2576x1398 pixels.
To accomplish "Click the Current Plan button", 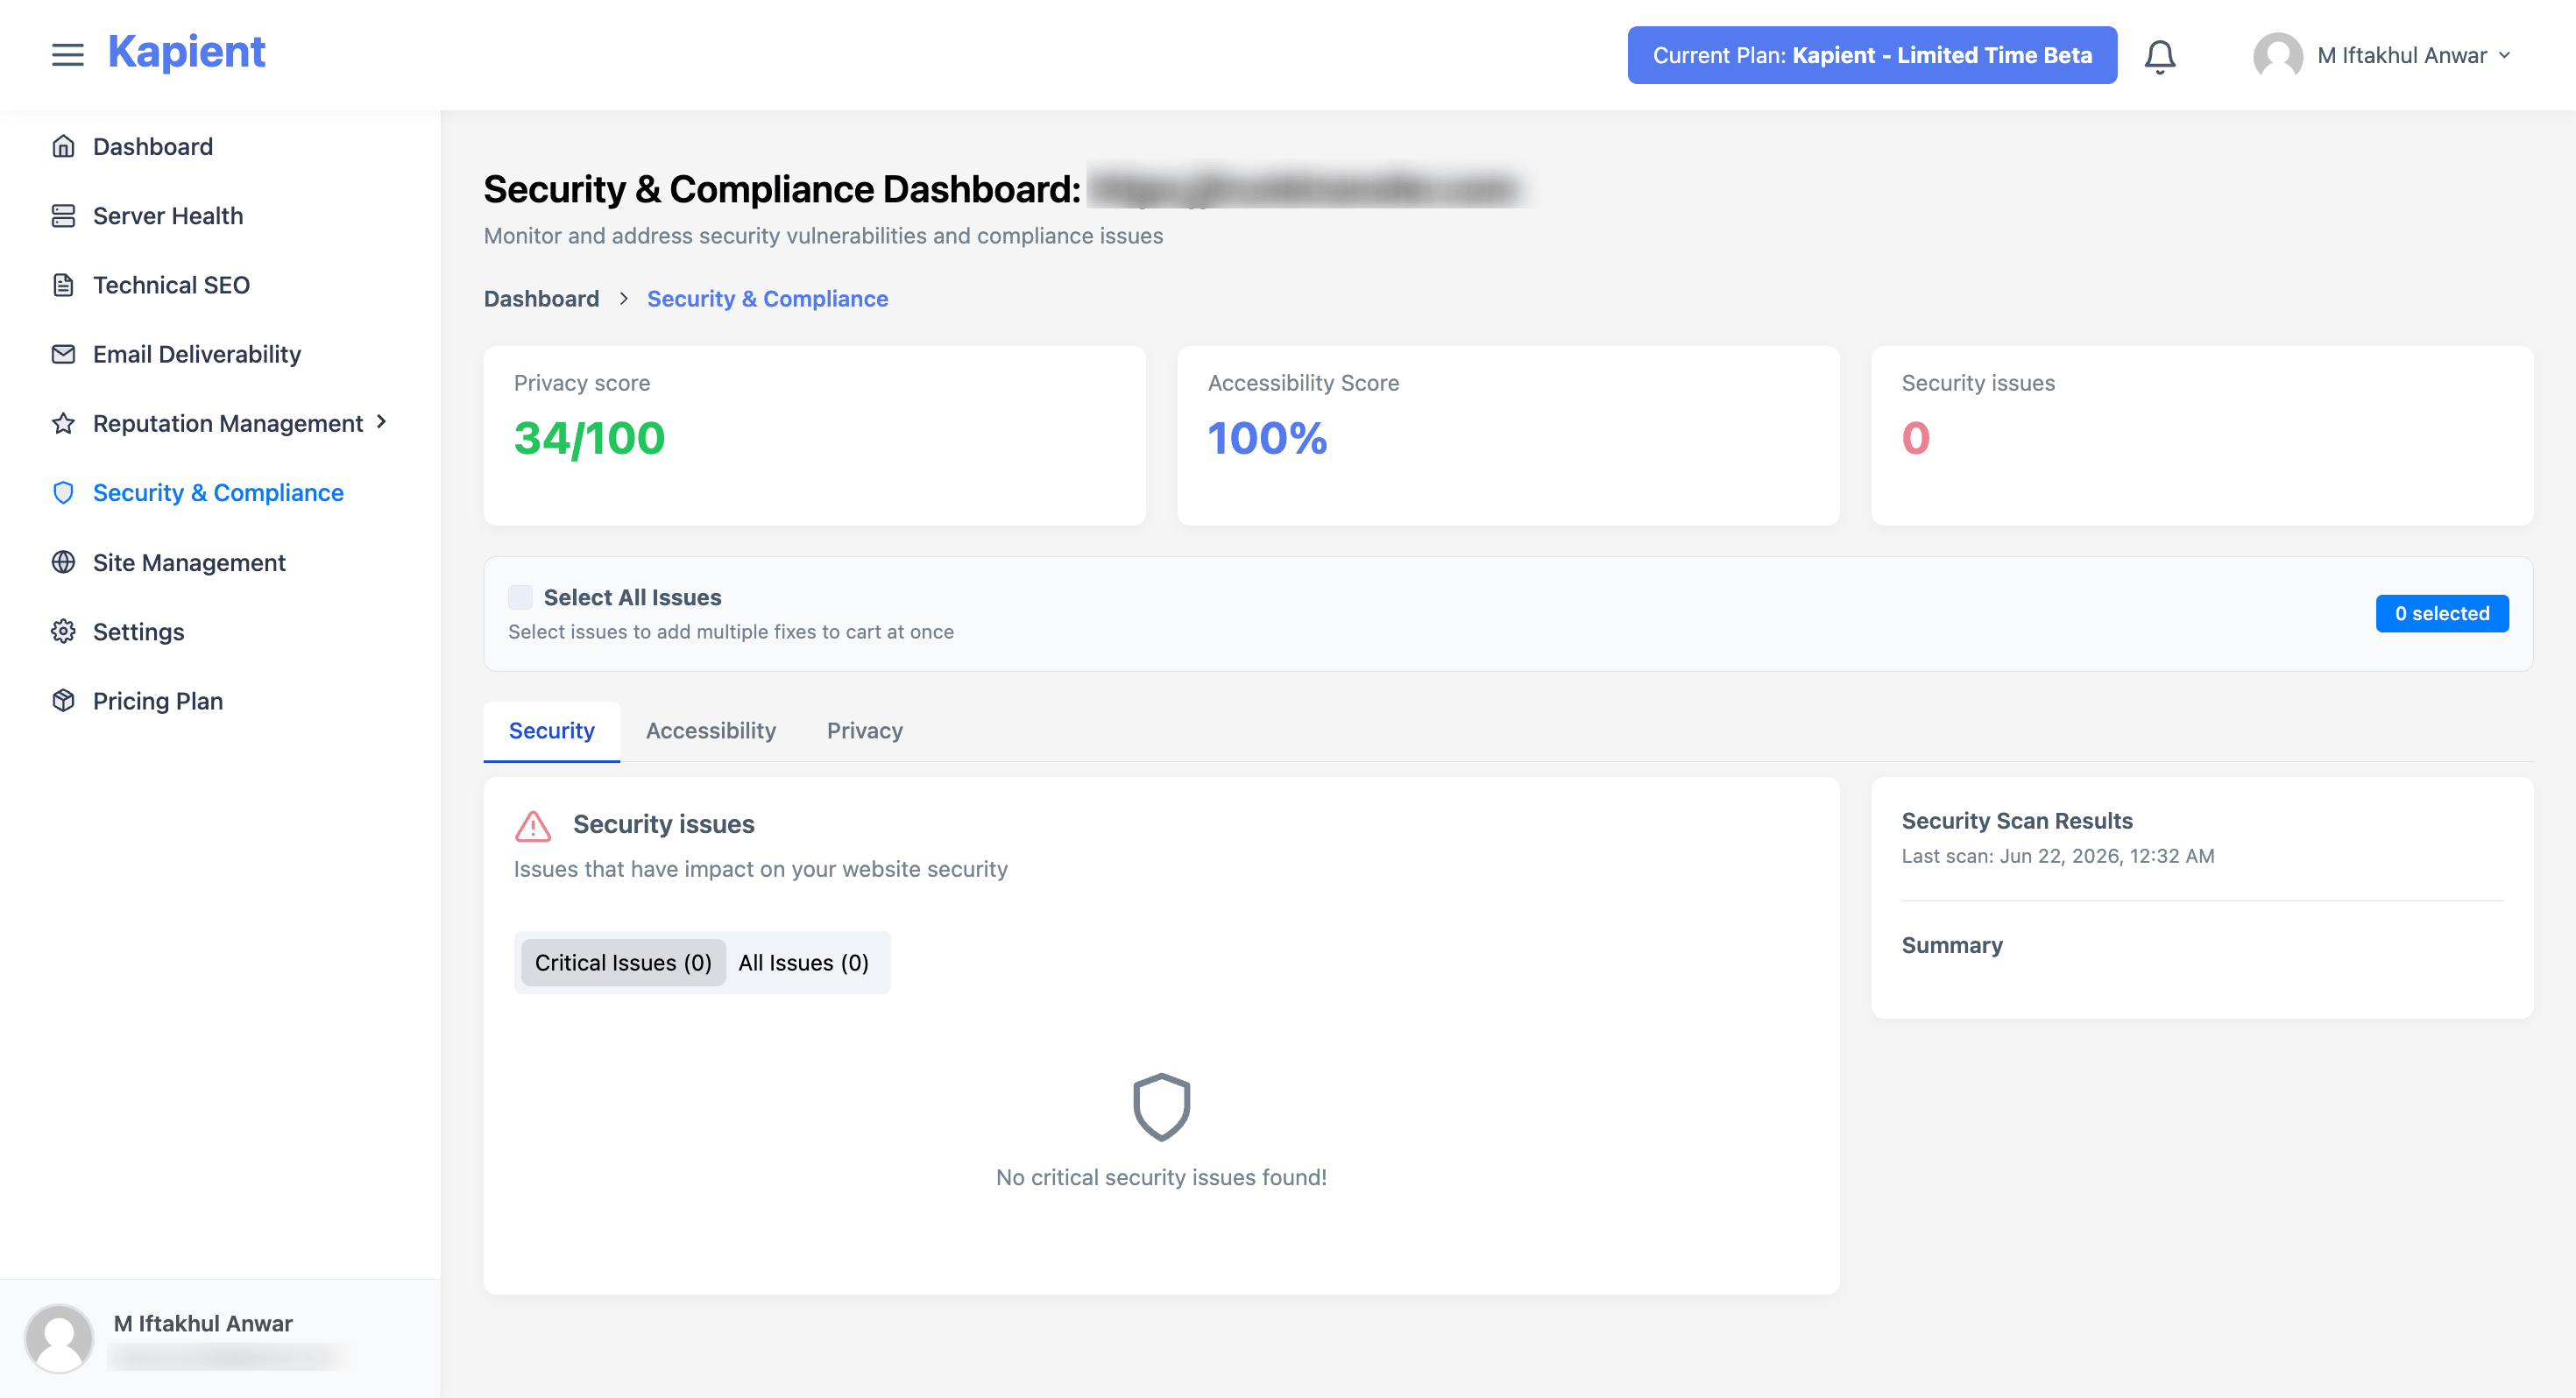I will (x=1871, y=55).
